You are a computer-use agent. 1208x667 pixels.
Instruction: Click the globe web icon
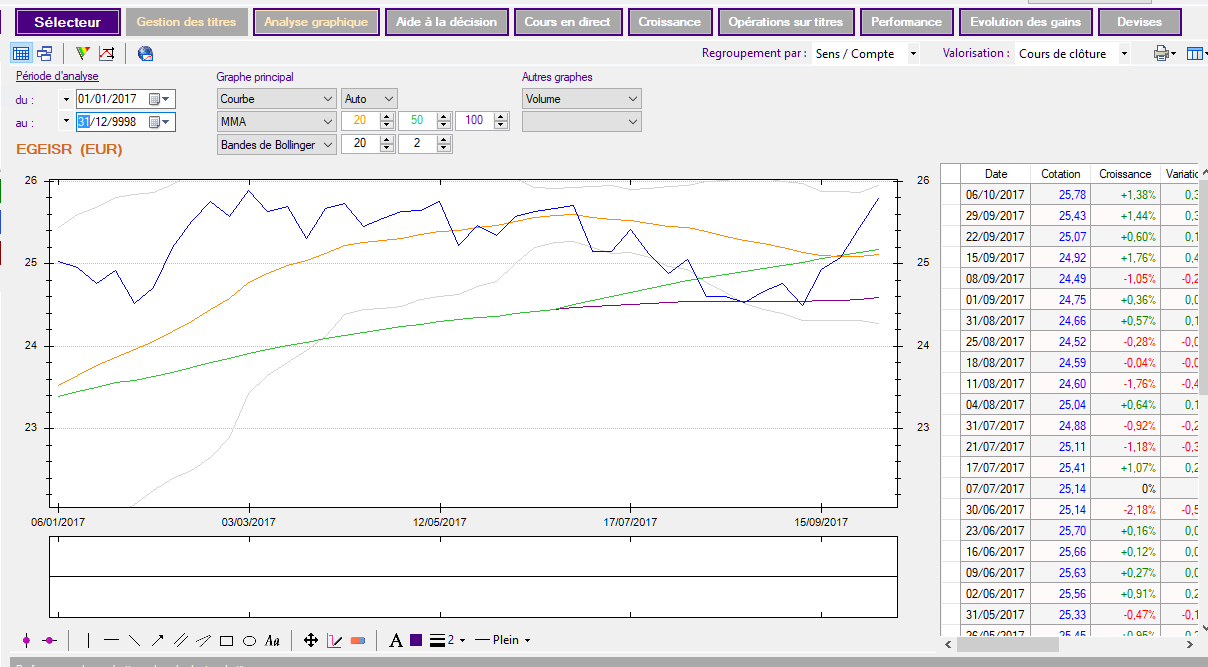pos(146,54)
